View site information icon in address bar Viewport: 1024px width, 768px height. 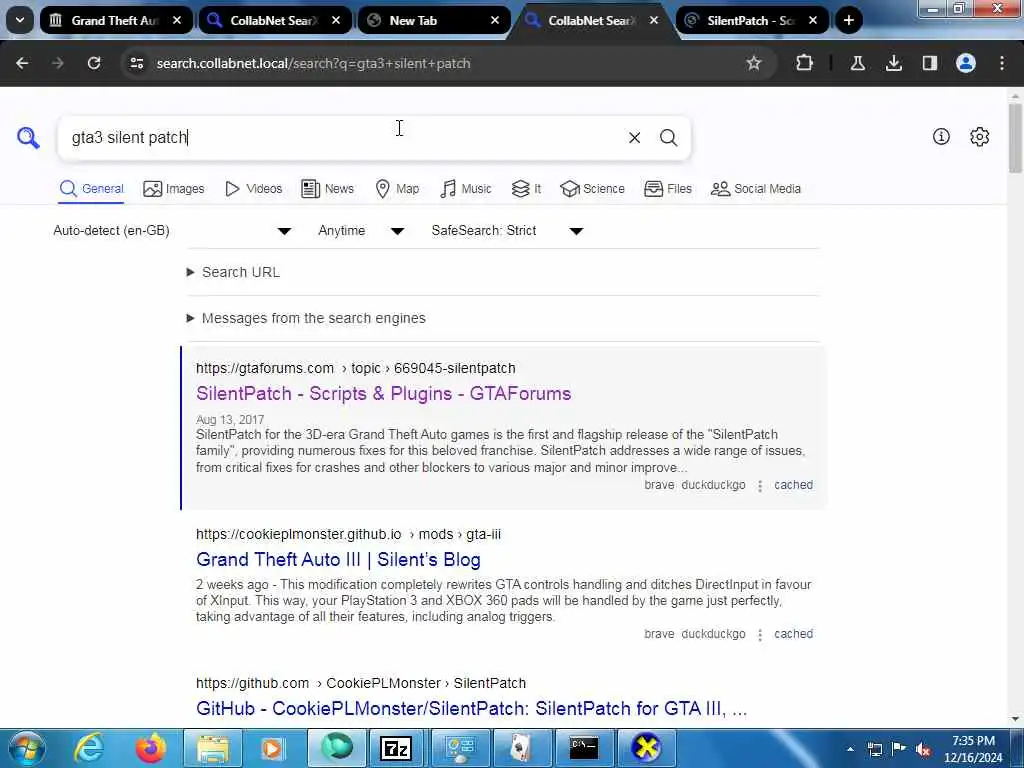pos(136,63)
